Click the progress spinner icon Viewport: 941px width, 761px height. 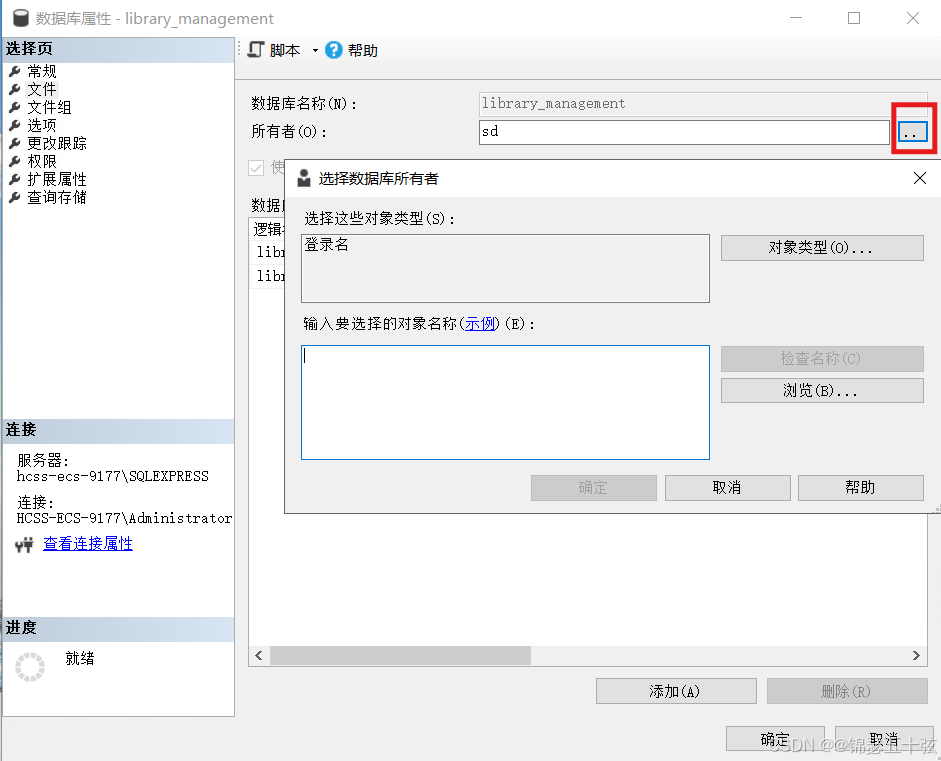pos(30,667)
